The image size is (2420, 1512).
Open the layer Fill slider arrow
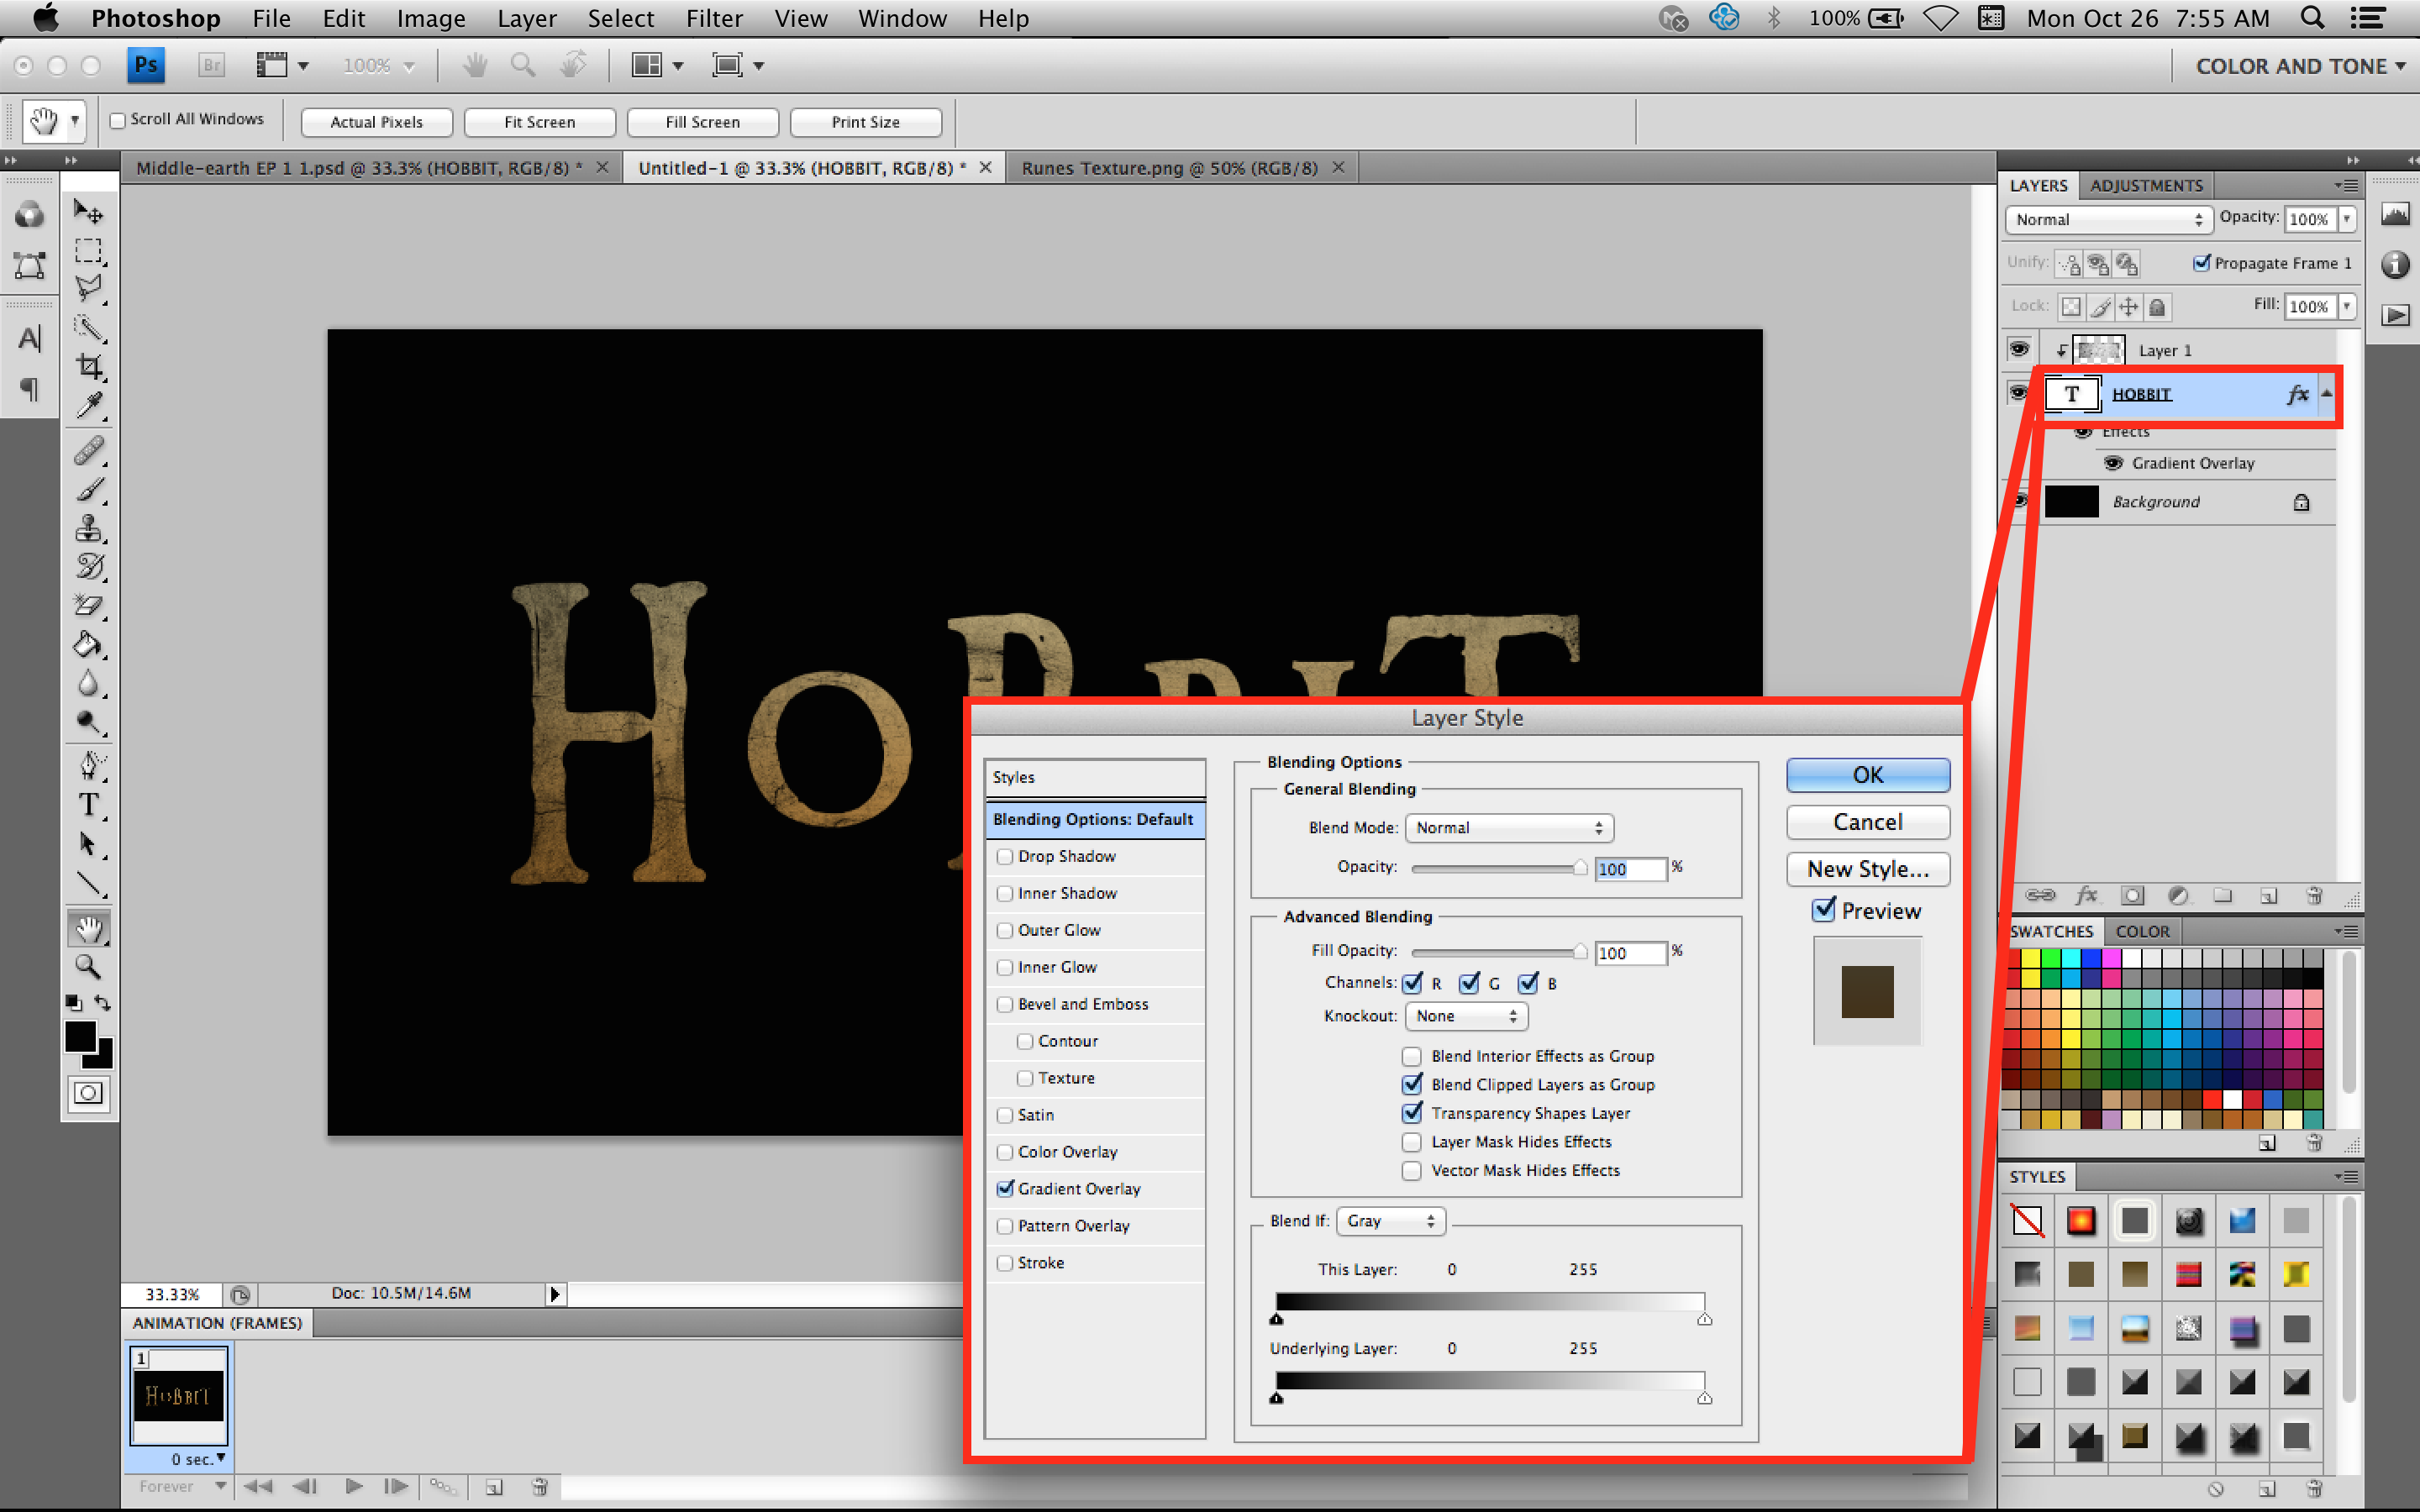(x=2346, y=306)
